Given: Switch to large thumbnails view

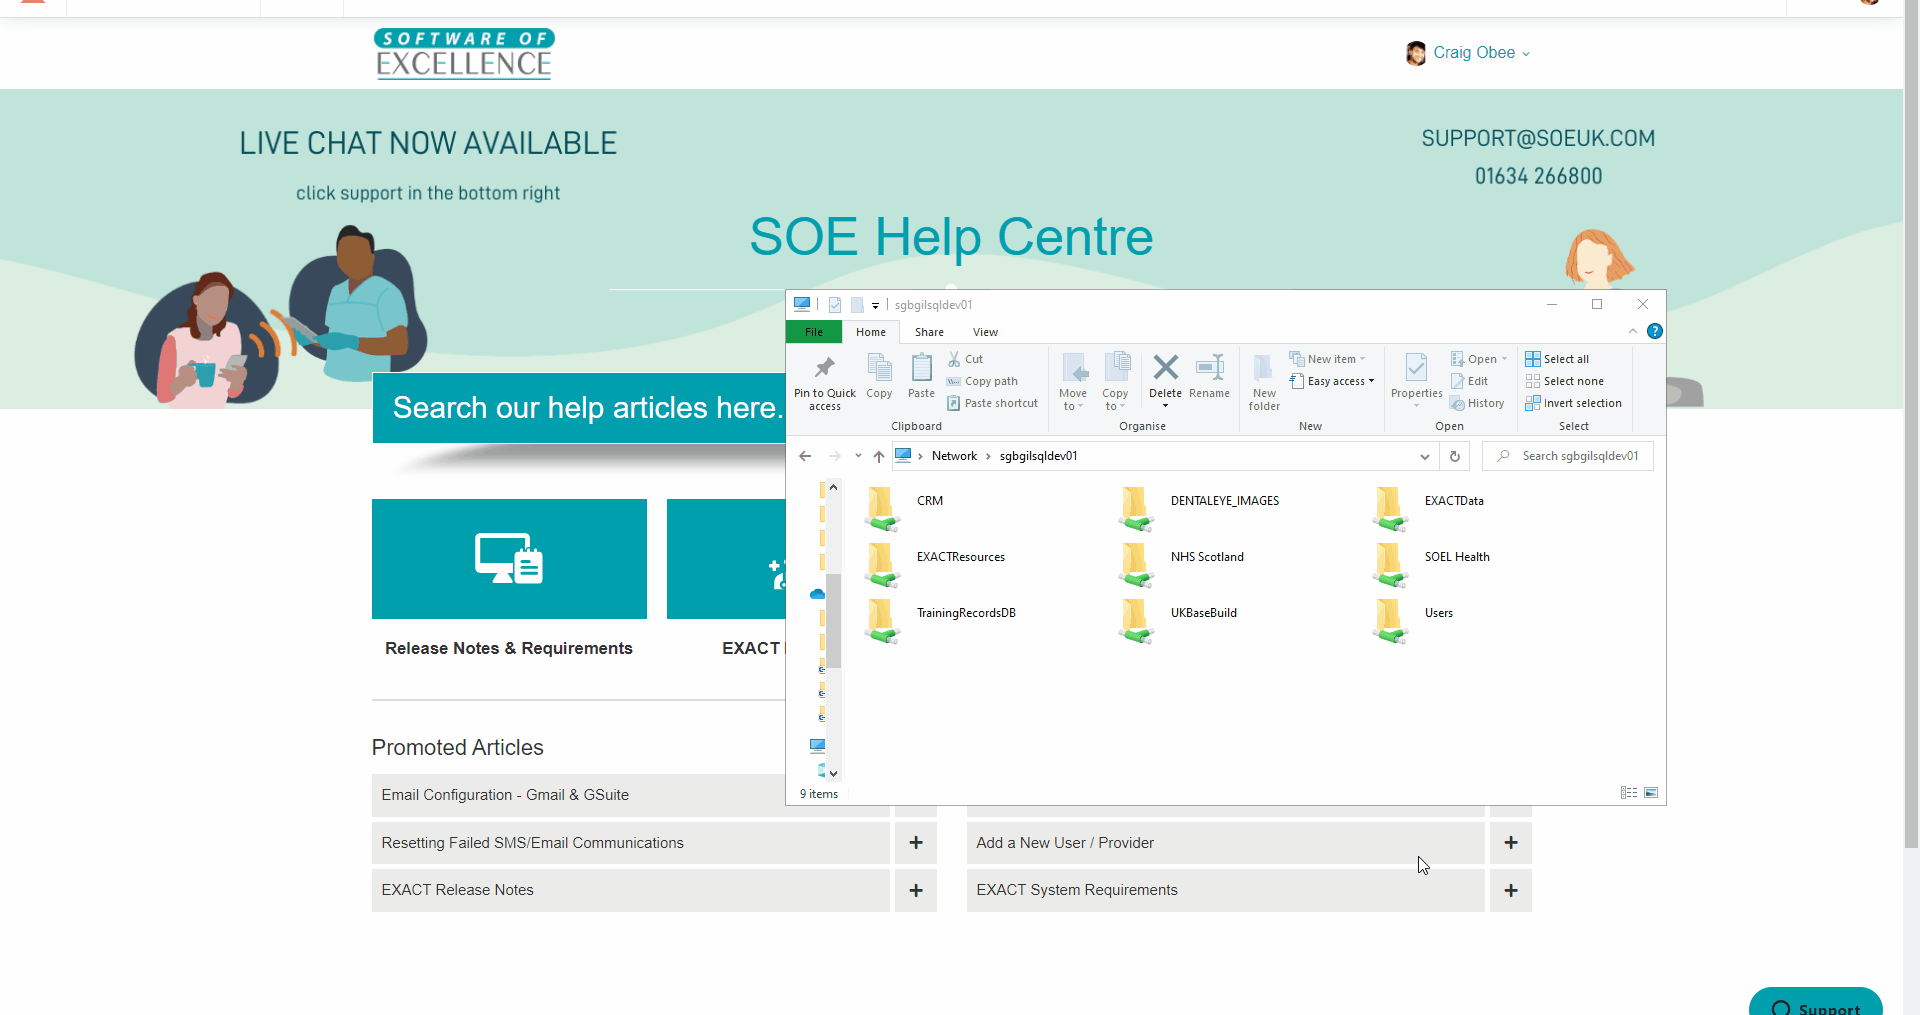Looking at the screenshot, I should pyautogui.click(x=1651, y=793).
